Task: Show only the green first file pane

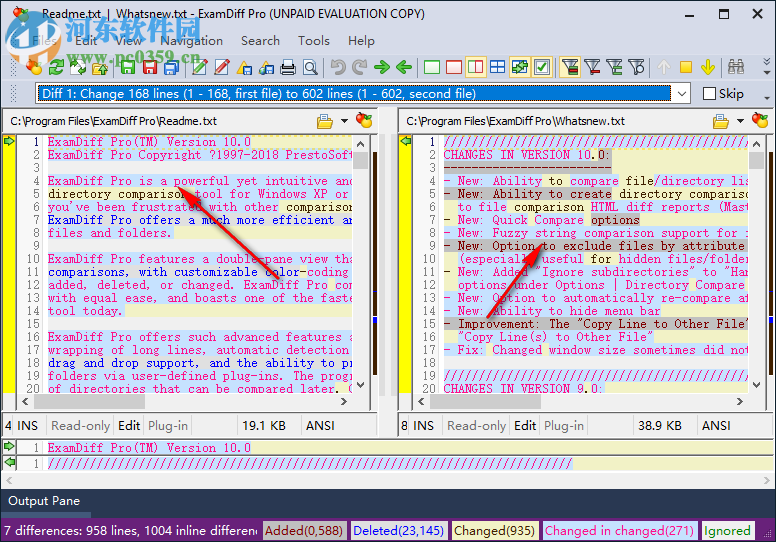Action: point(432,67)
